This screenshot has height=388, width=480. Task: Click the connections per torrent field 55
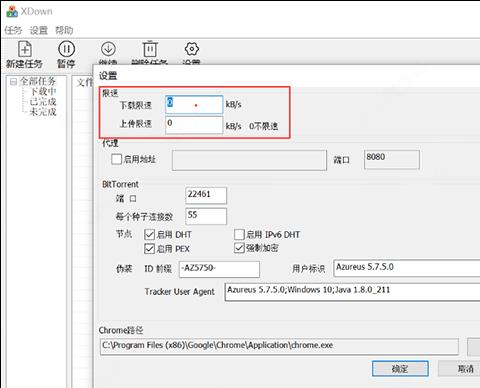click(206, 216)
